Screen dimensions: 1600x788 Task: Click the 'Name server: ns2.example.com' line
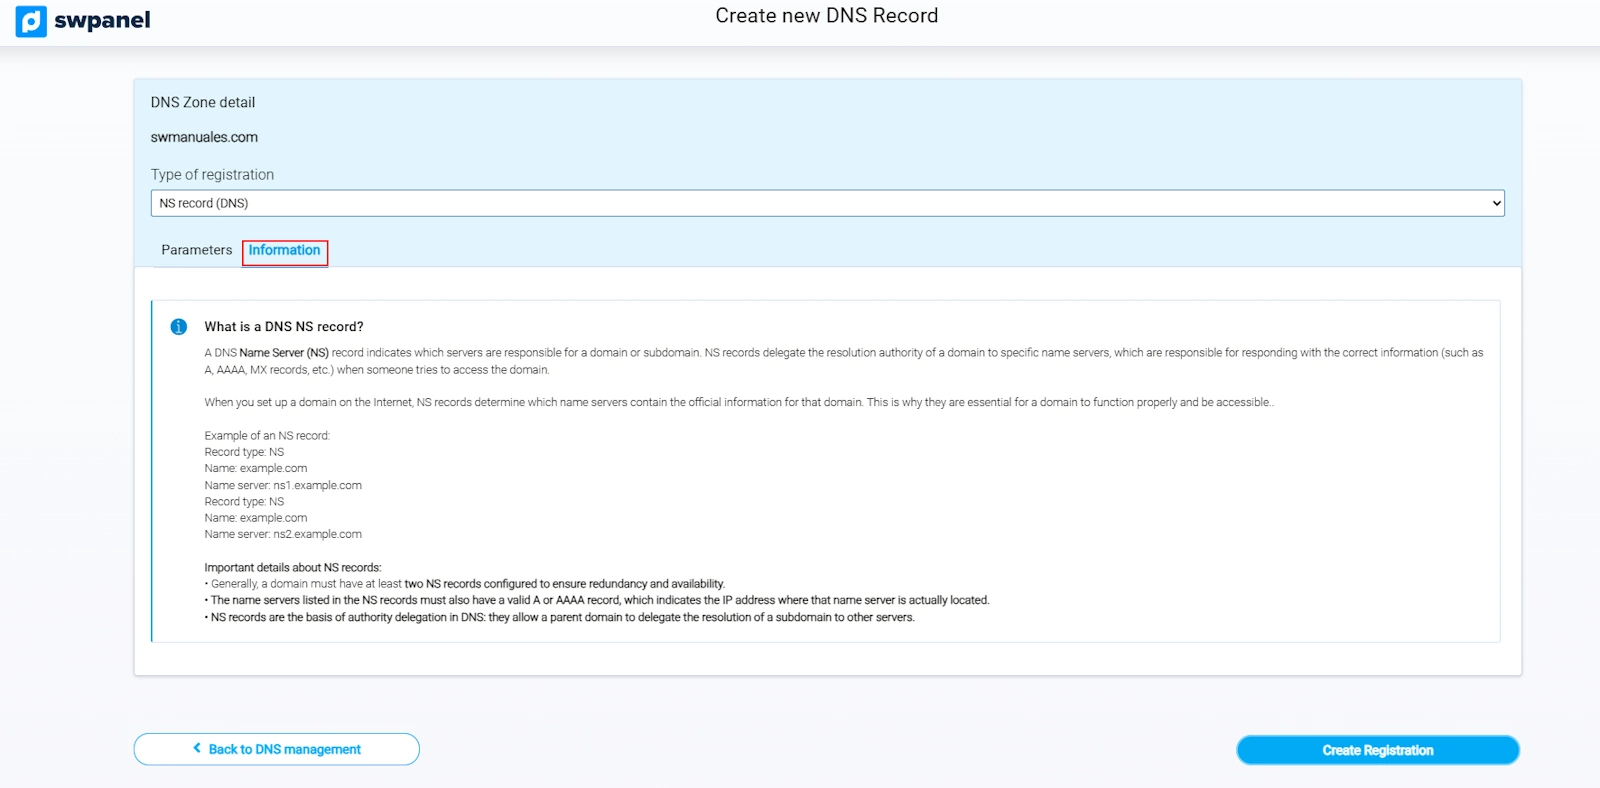[x=283, y=534]
